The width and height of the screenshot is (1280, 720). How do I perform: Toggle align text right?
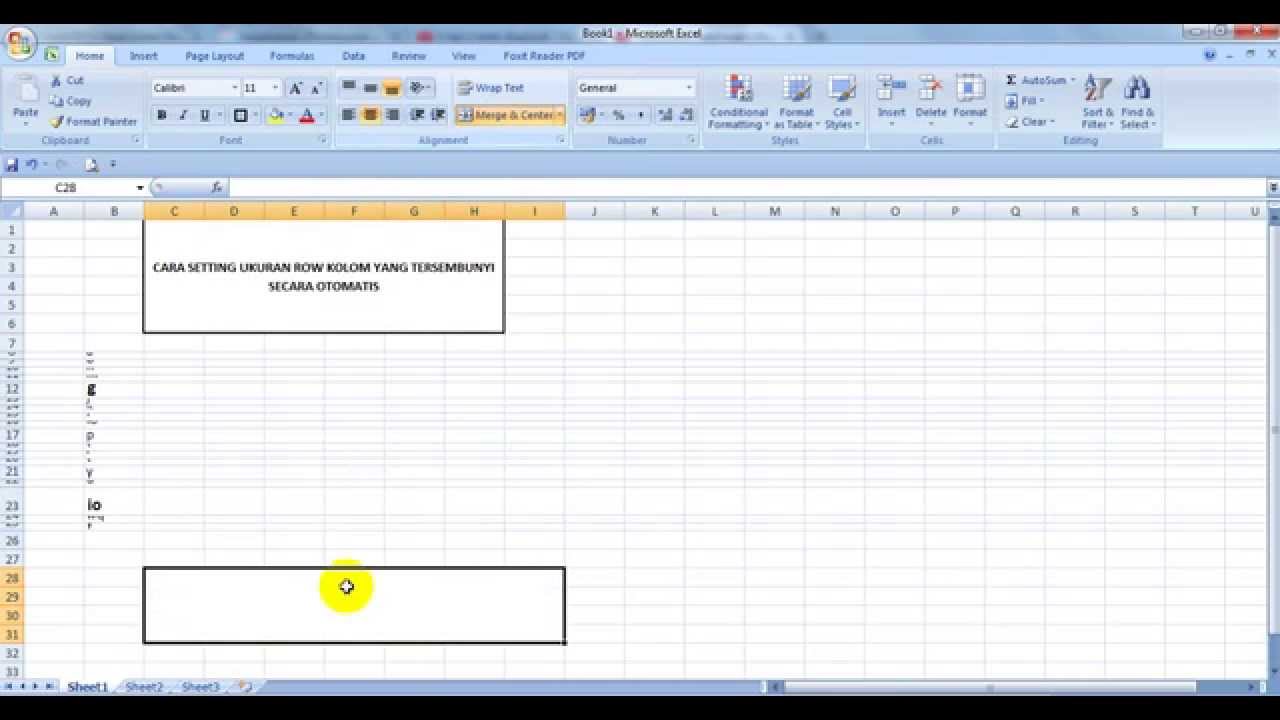(x=392, y=115)
